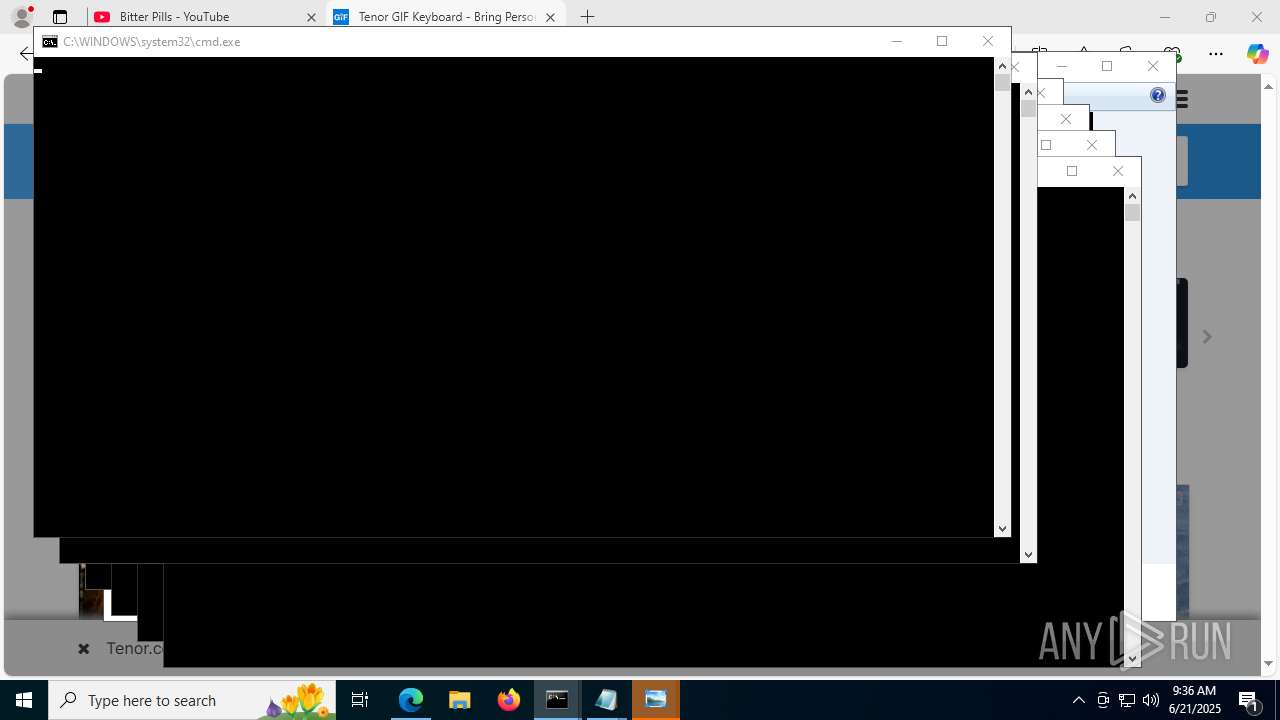This screenshot has width=1280, height=720.
Task: Open the cmd.exe title bar system icon
Action: [49, 42]
